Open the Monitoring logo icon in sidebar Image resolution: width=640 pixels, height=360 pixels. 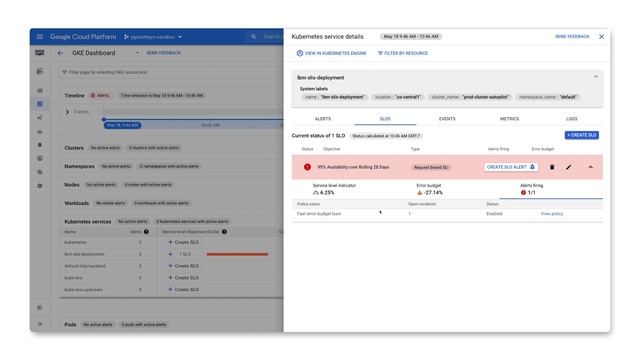click(40, 53)
